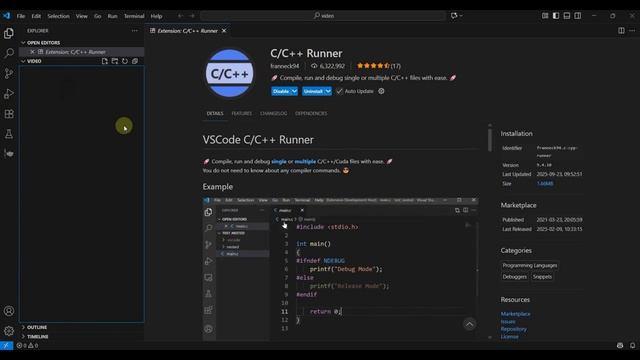The image size is (640, 360).
Task: Open the franneck94 publisher link
Action: click(x=284, y=66)
